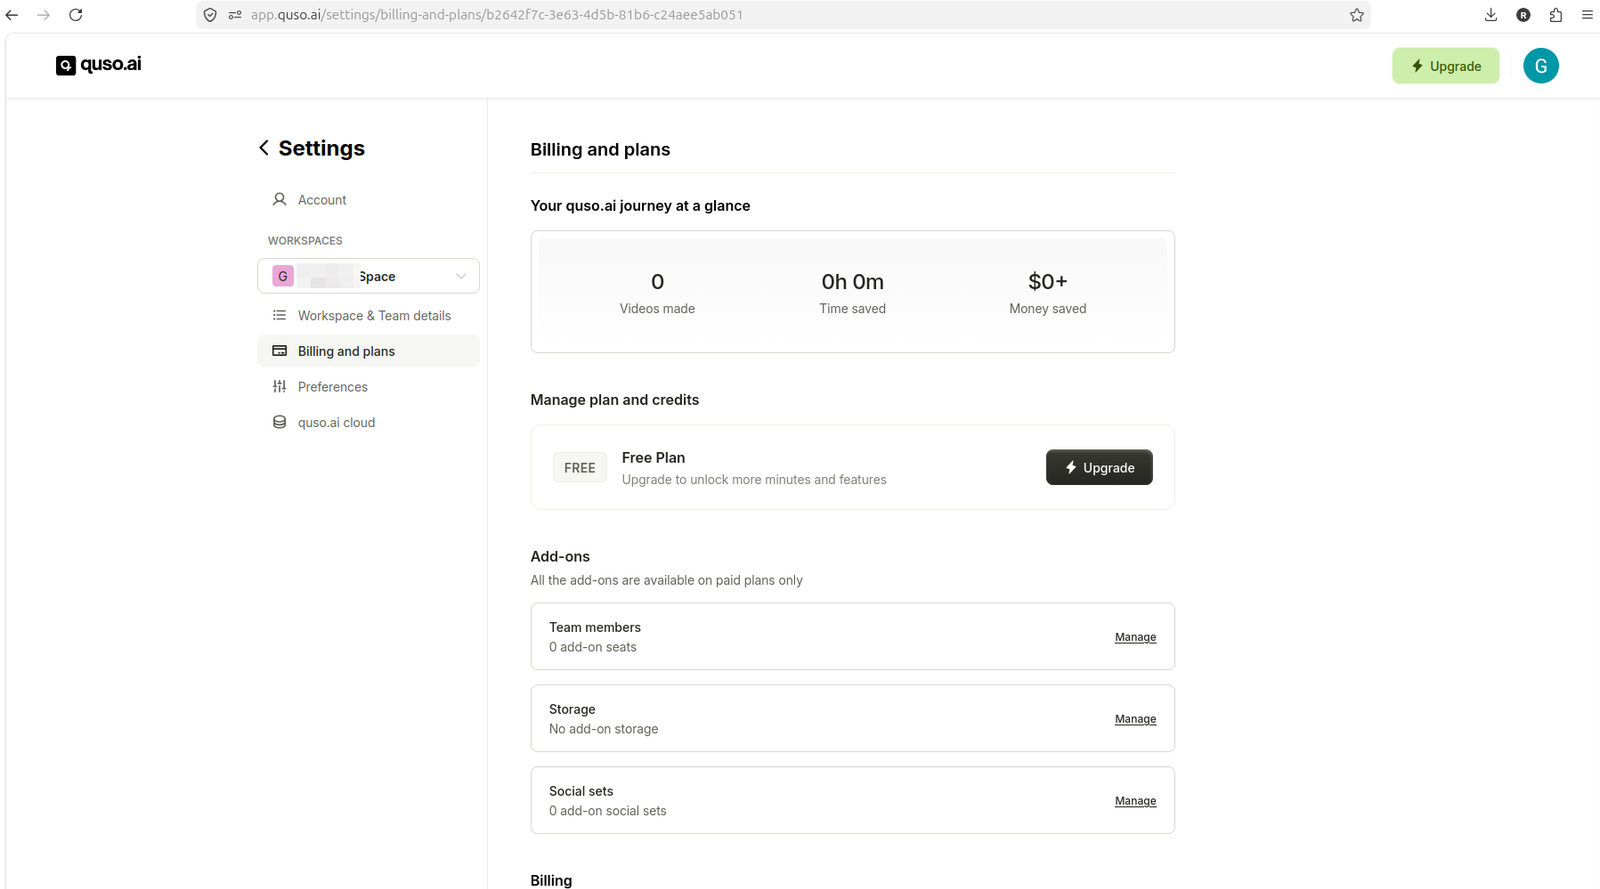This screenshot has height=889, width=1600.
Task: Expand the workspace selector dropdown
Action: (368, 276)
